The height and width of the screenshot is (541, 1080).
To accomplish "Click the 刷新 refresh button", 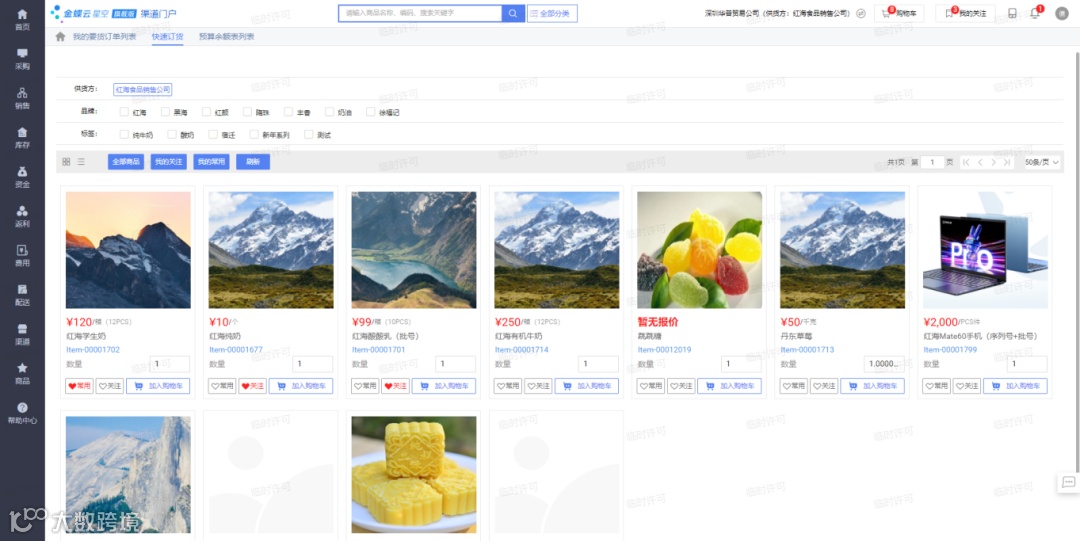I will (253, 162).
